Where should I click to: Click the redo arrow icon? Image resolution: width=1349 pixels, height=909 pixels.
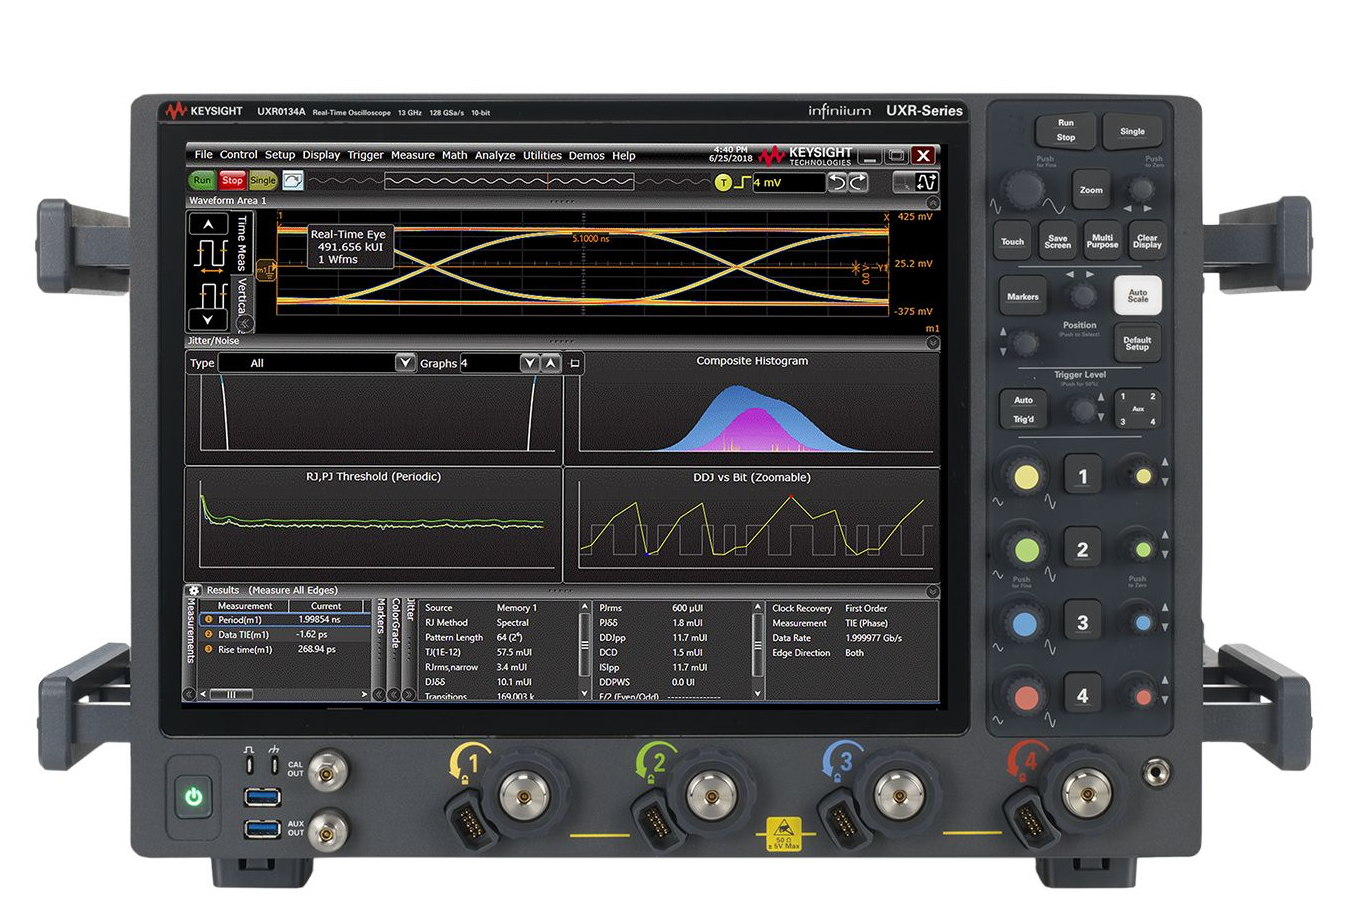tap(858, 182)
